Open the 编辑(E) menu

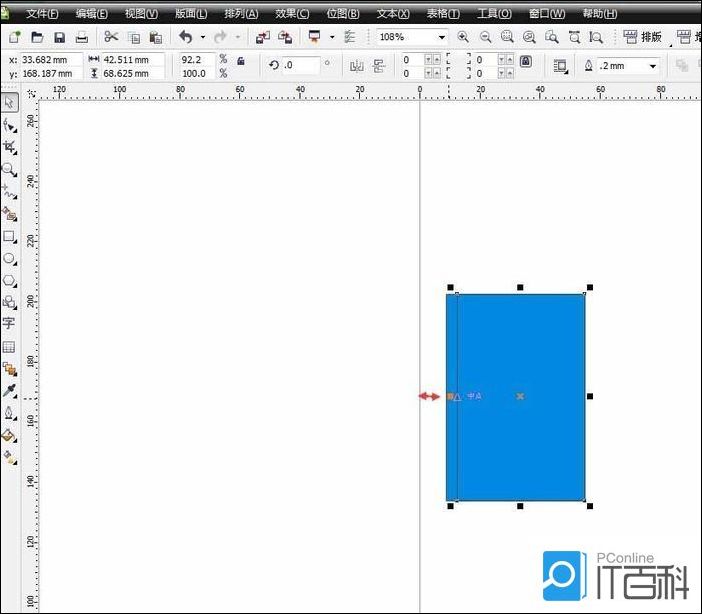click(x=91, y=14)
